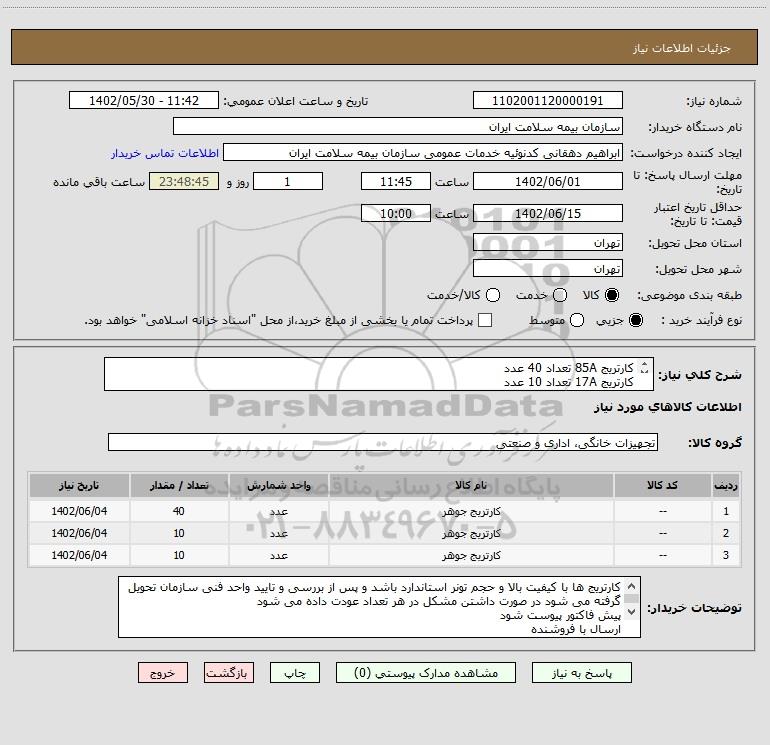Click the remaining days field showing 1

[x=288, y=181]
